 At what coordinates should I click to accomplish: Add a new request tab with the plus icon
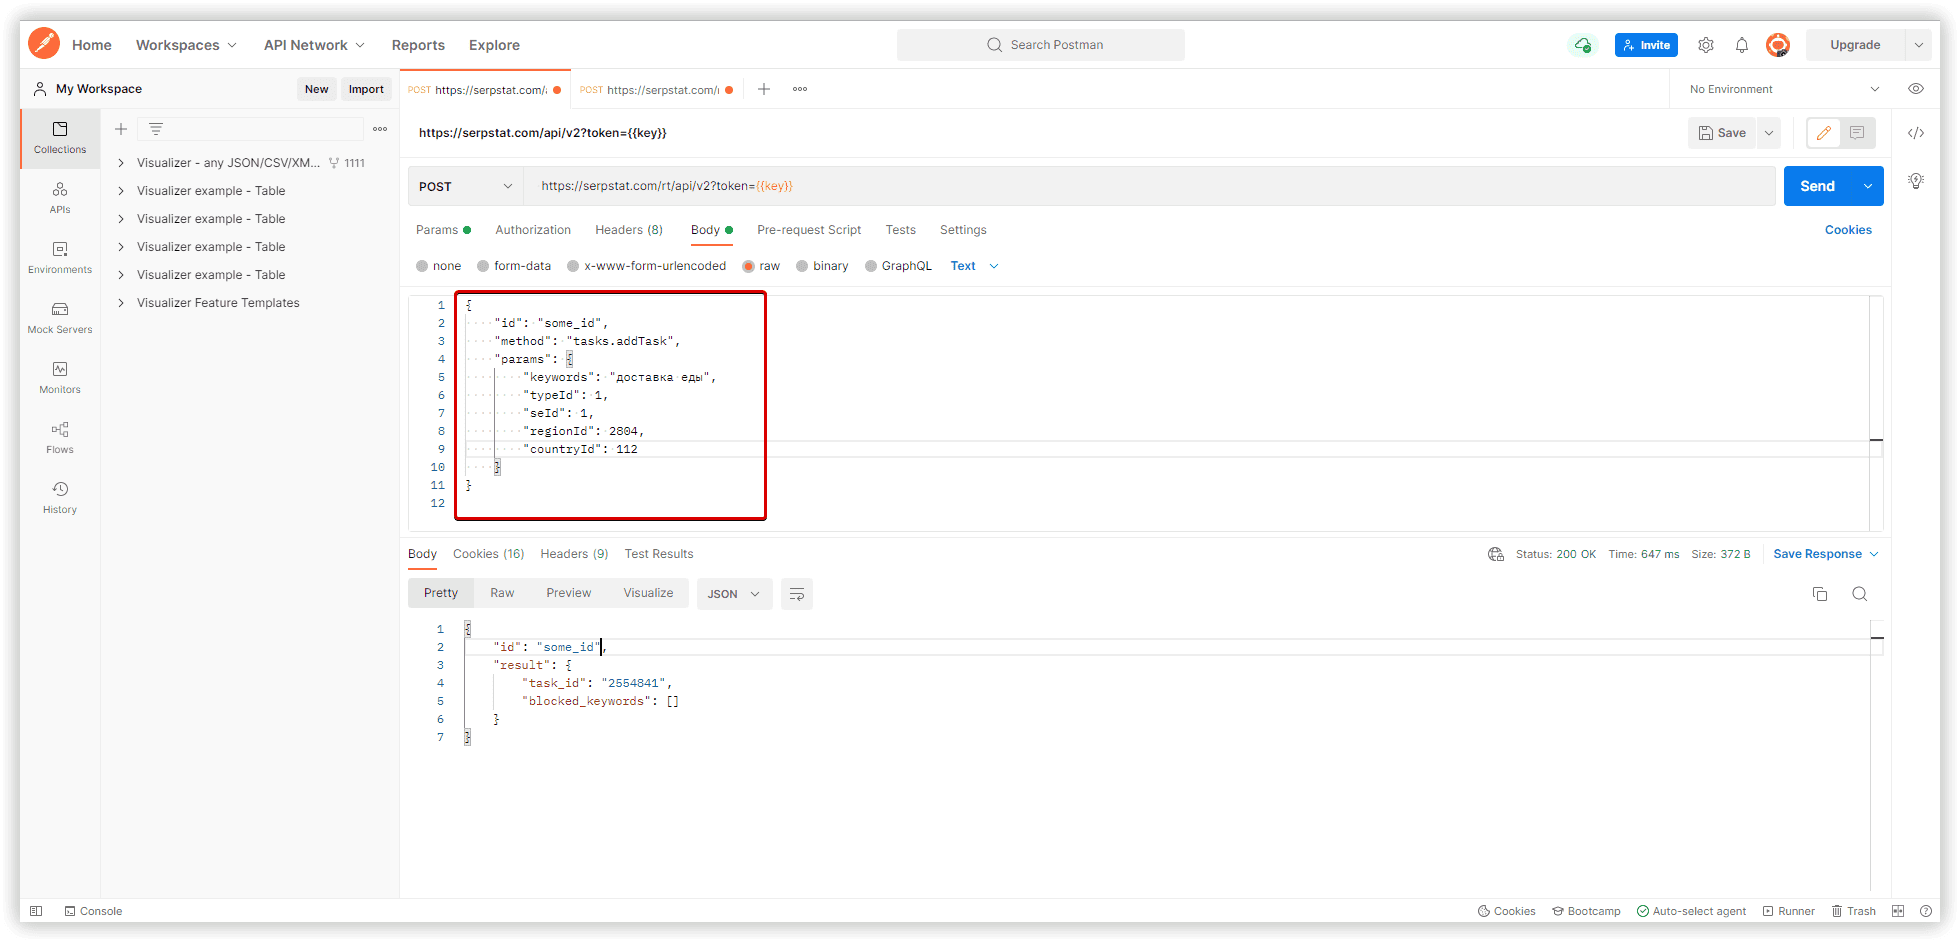[x=764, y=89]
